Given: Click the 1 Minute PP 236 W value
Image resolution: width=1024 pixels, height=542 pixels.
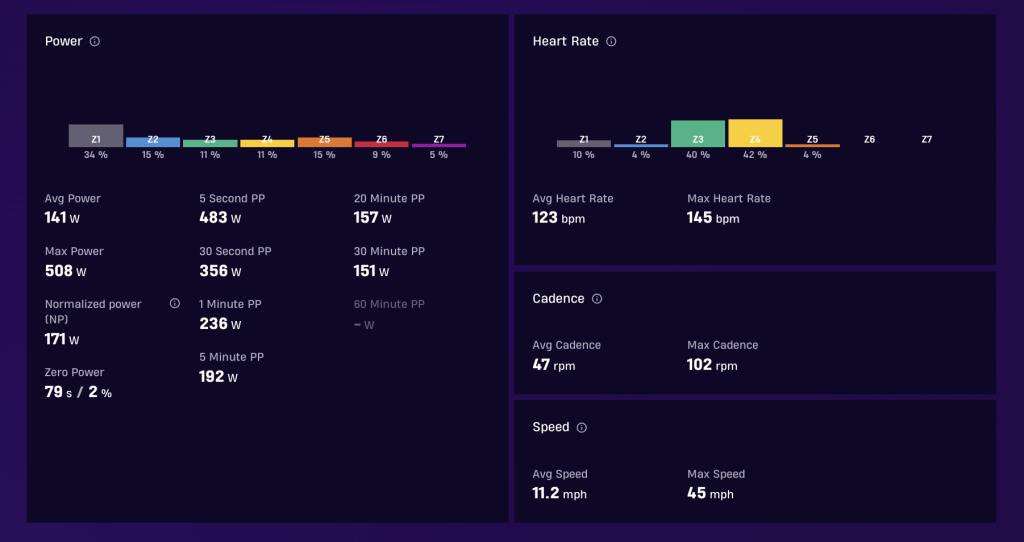Looking at the screenshot, I should pyautogui.click(x=220, y=323).
